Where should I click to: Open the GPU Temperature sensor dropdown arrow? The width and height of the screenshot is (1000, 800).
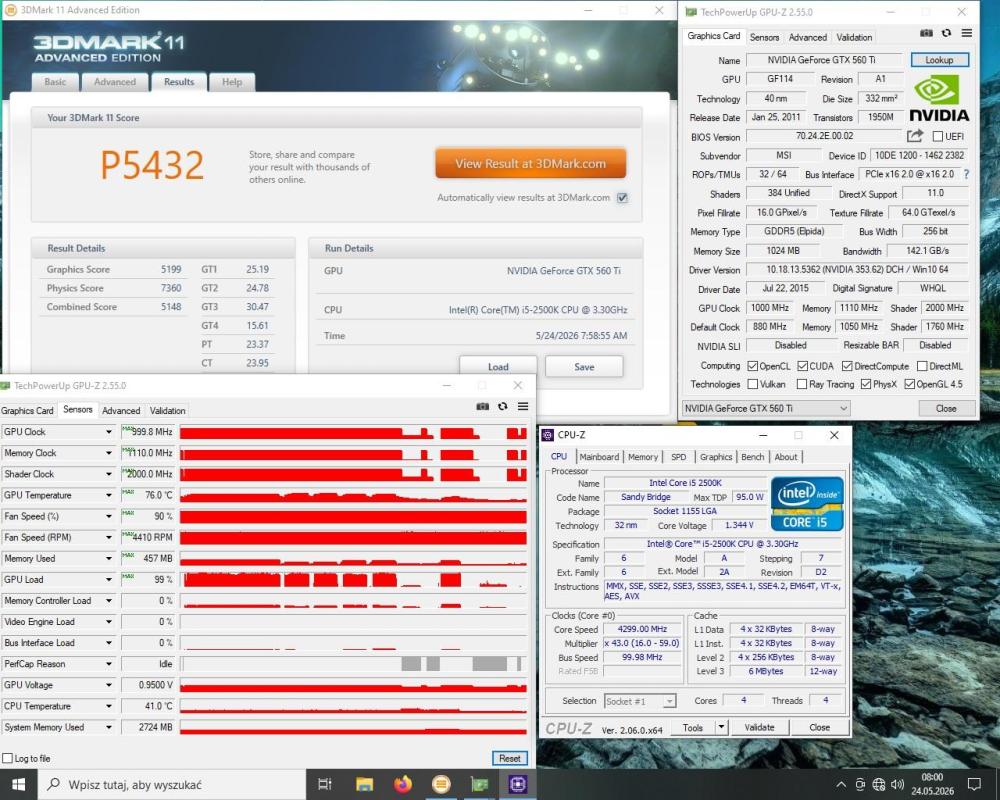tap(109, 495)
